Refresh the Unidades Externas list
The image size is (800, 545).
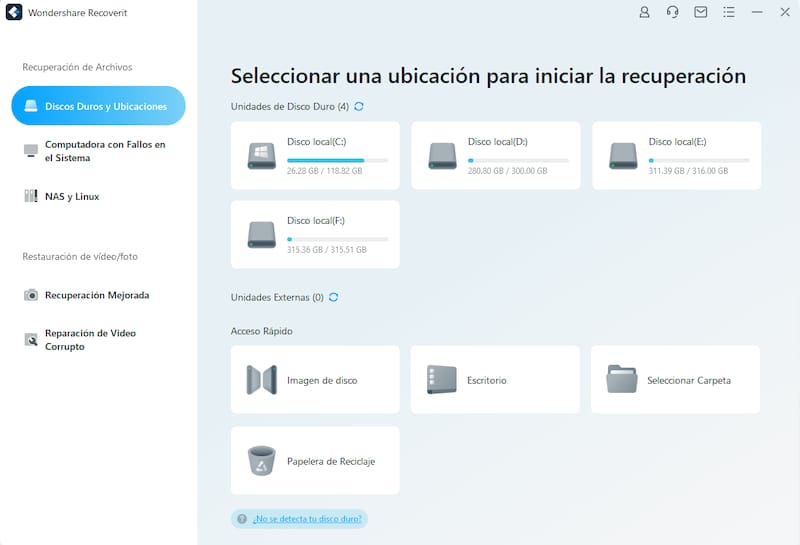[333, 297]
